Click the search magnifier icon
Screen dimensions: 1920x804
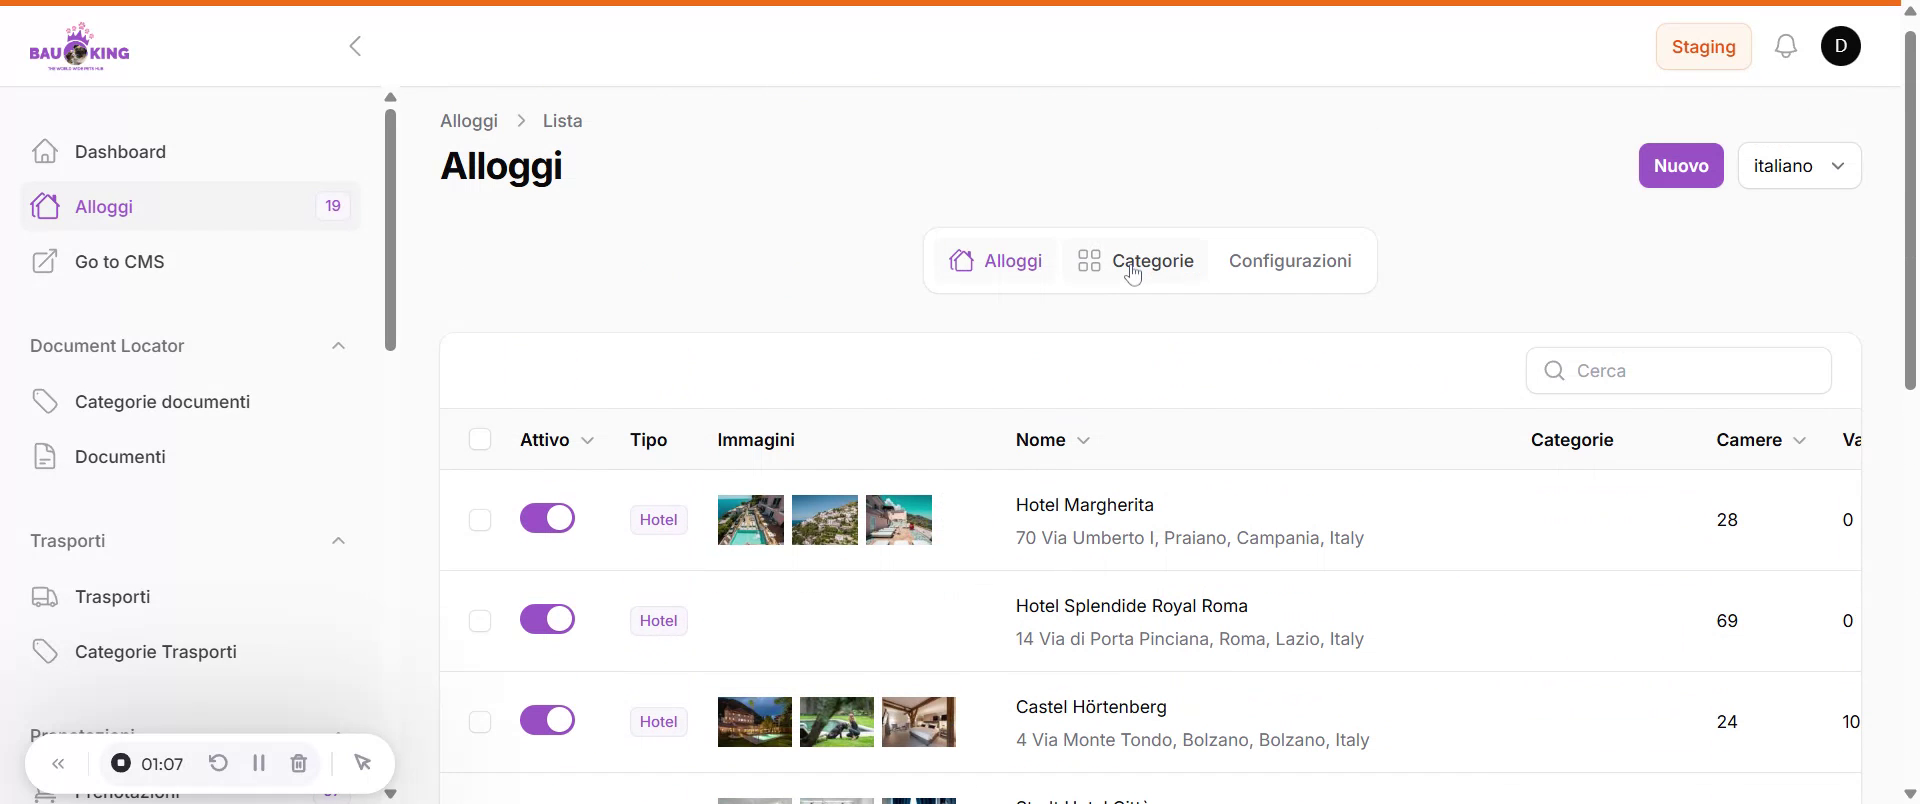tap(1554, 371)
